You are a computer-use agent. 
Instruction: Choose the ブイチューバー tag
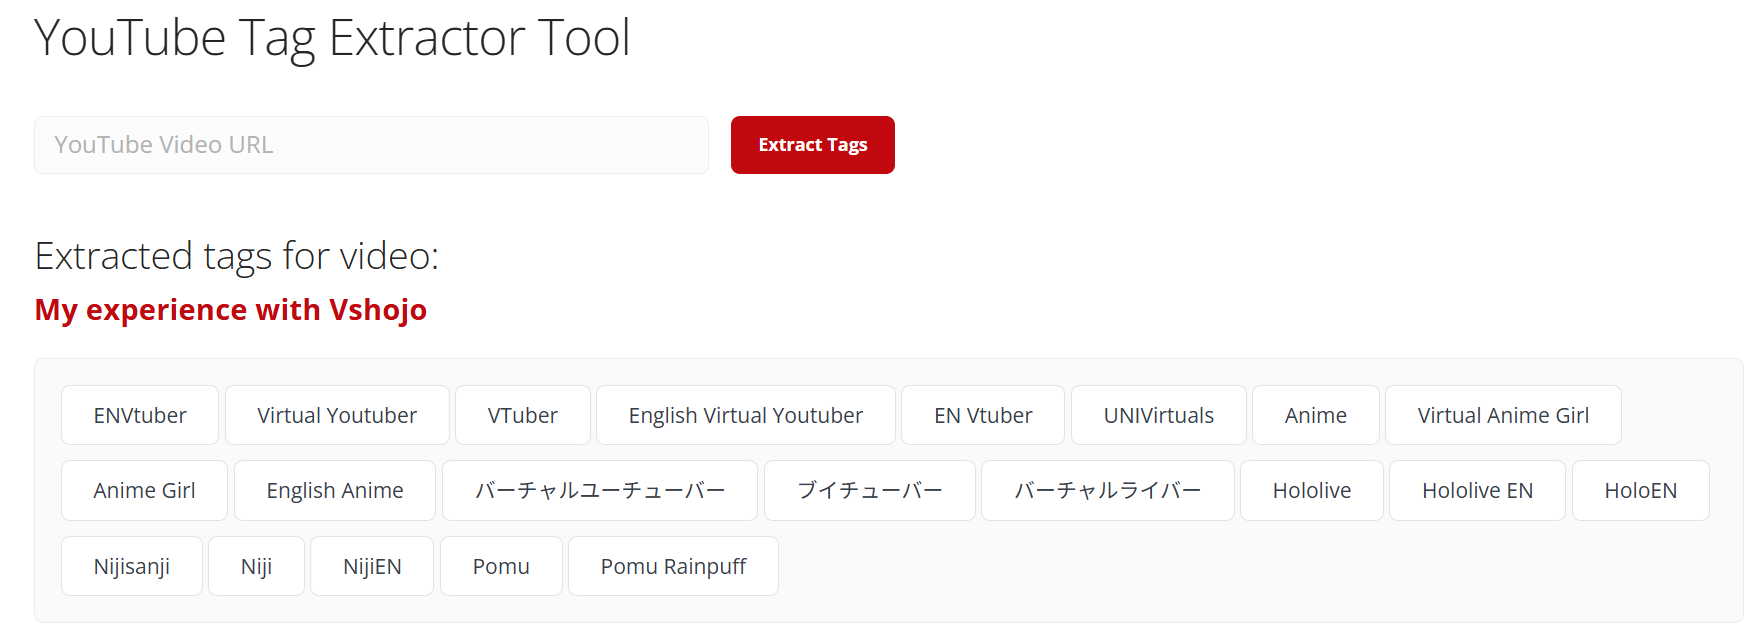tap(870, 490)
